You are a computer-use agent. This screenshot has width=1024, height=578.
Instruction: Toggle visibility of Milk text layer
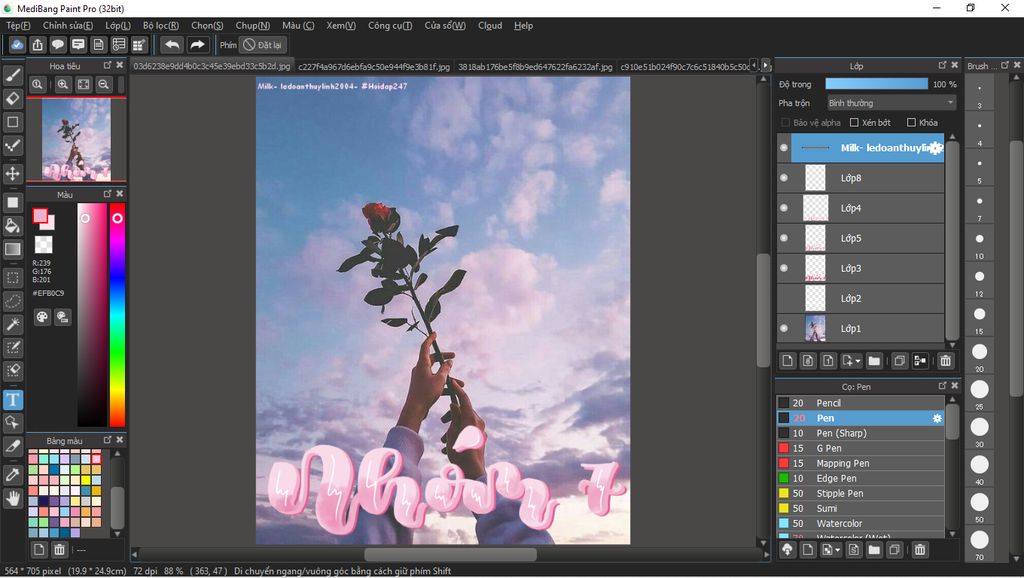(x=784, y=148)
